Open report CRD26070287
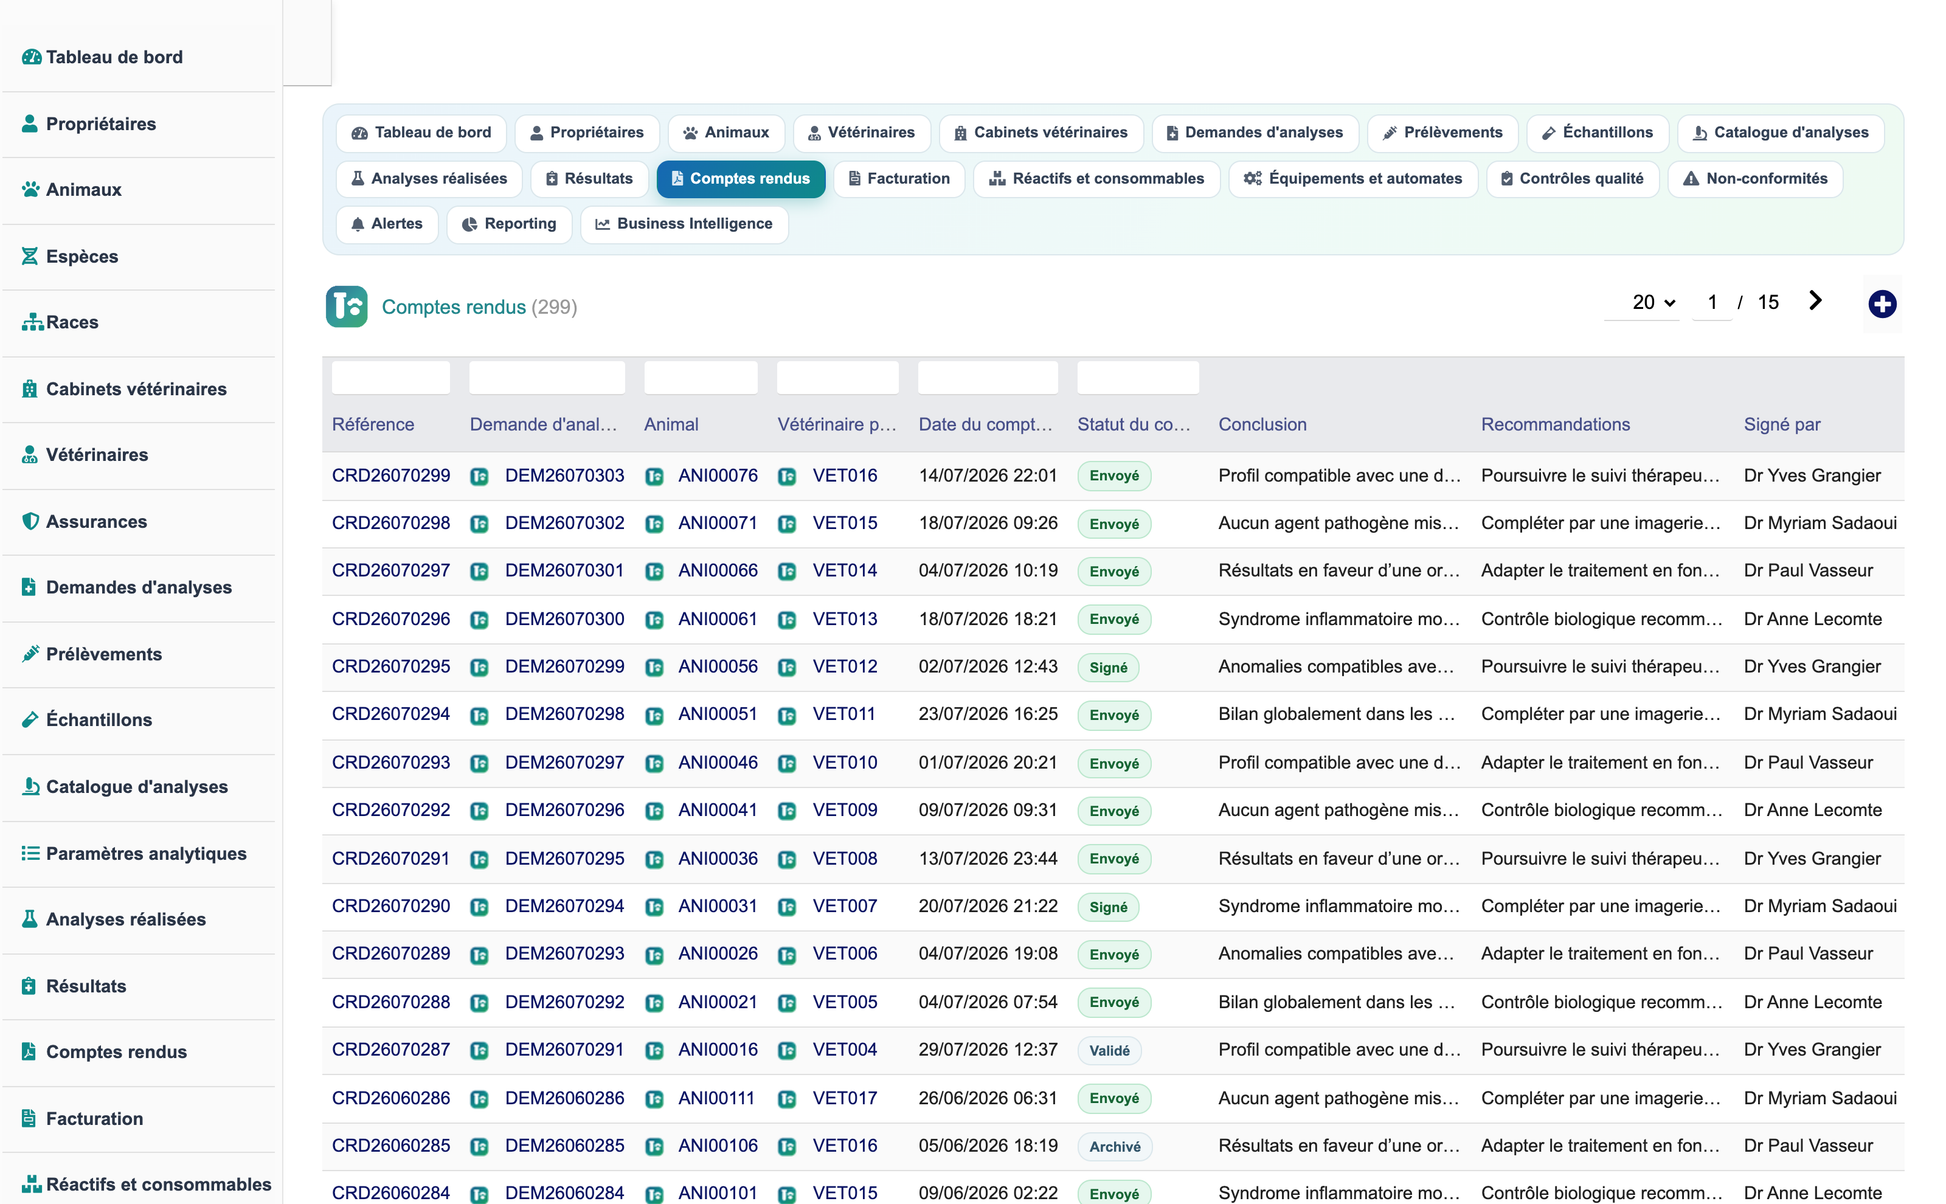Viewport: 1946px width, 1204px height. point(391,1050)
